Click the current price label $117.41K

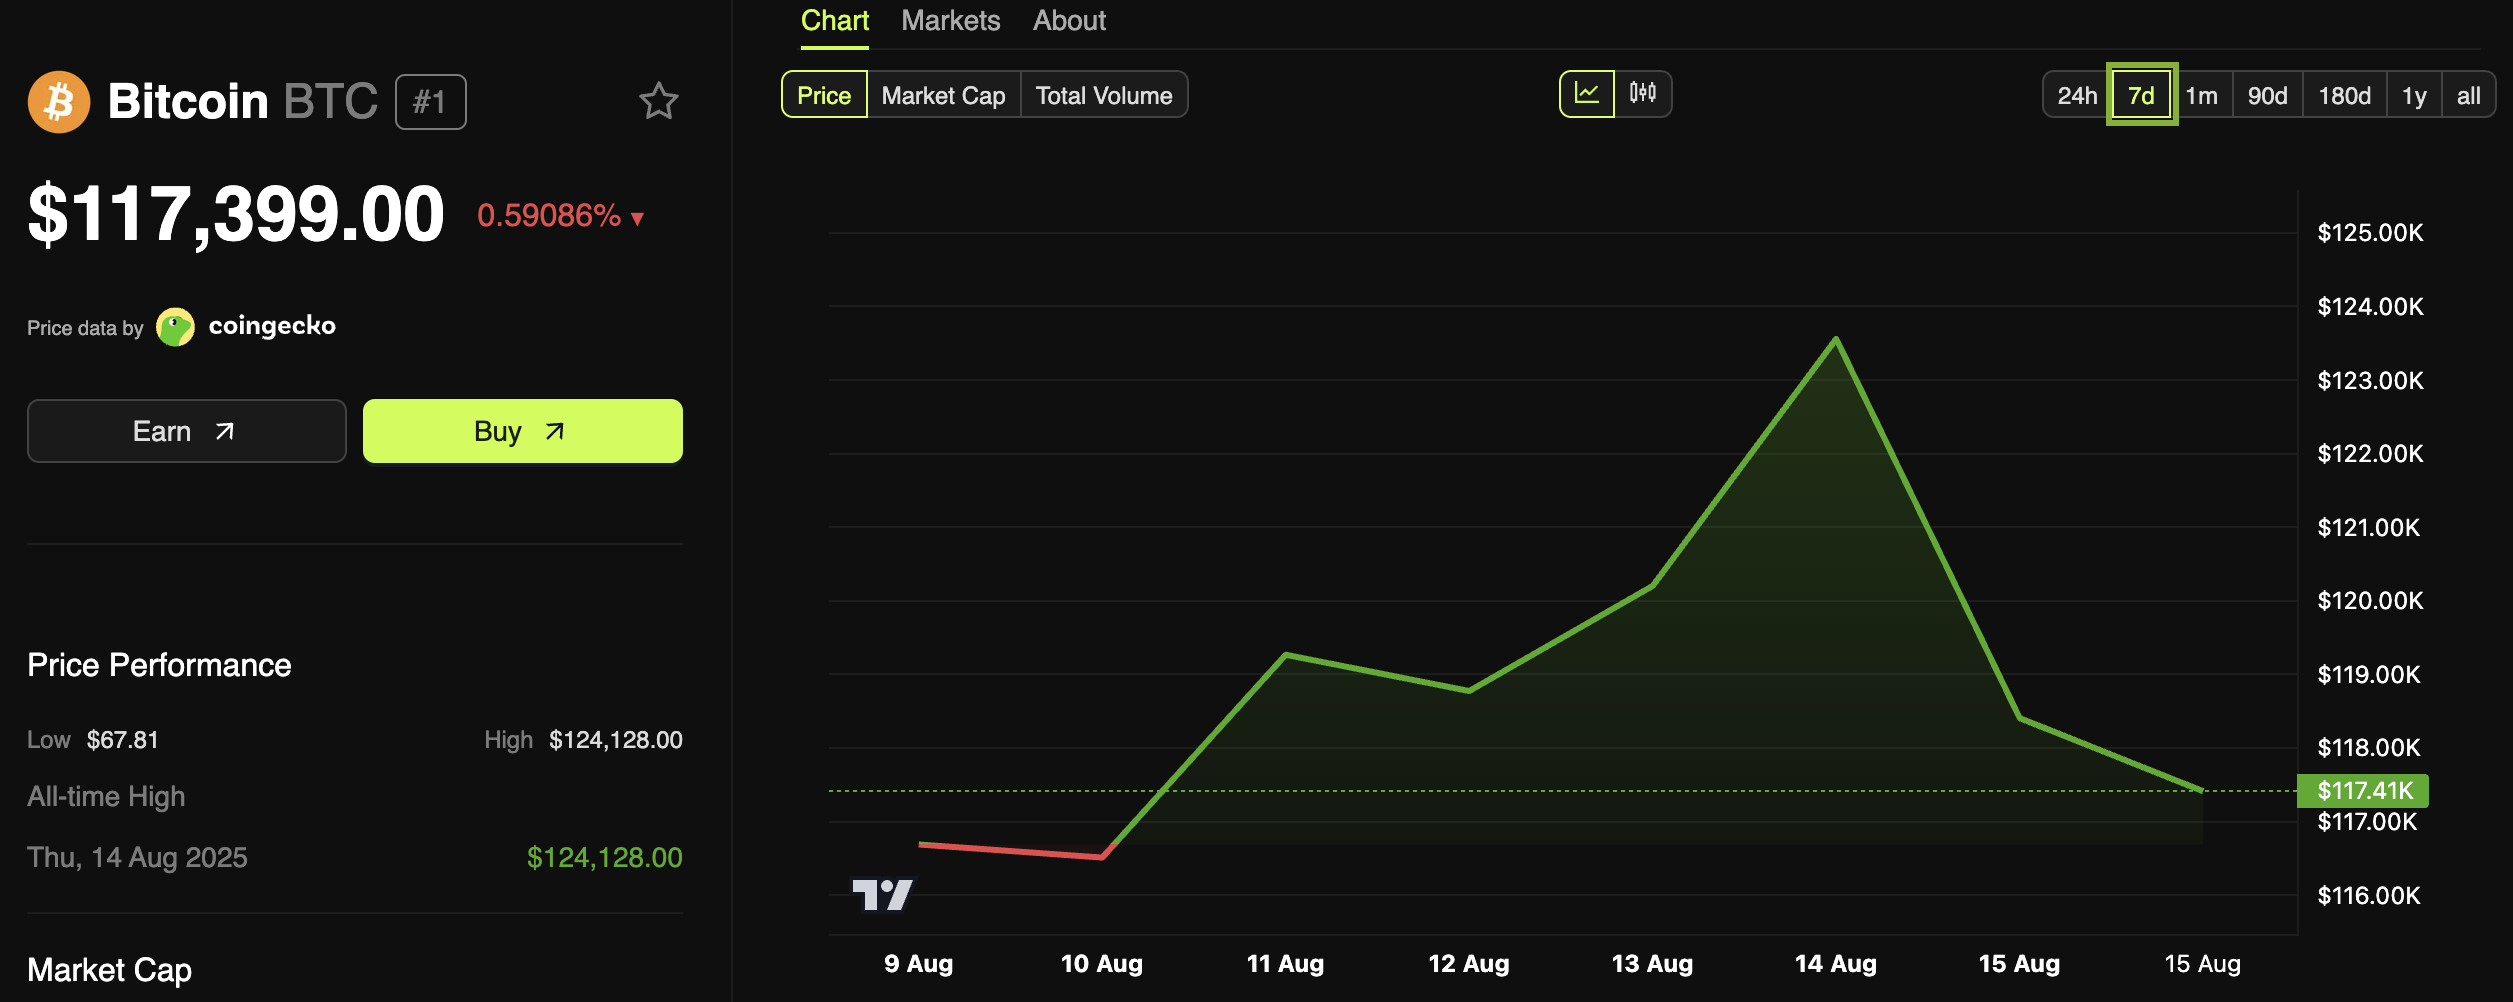(2363, 791)
